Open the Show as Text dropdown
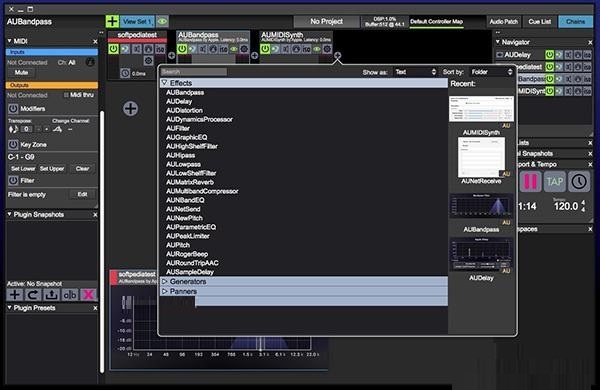Image resolution: width=600 pixels, height=390 pixels. click(415, 72)
